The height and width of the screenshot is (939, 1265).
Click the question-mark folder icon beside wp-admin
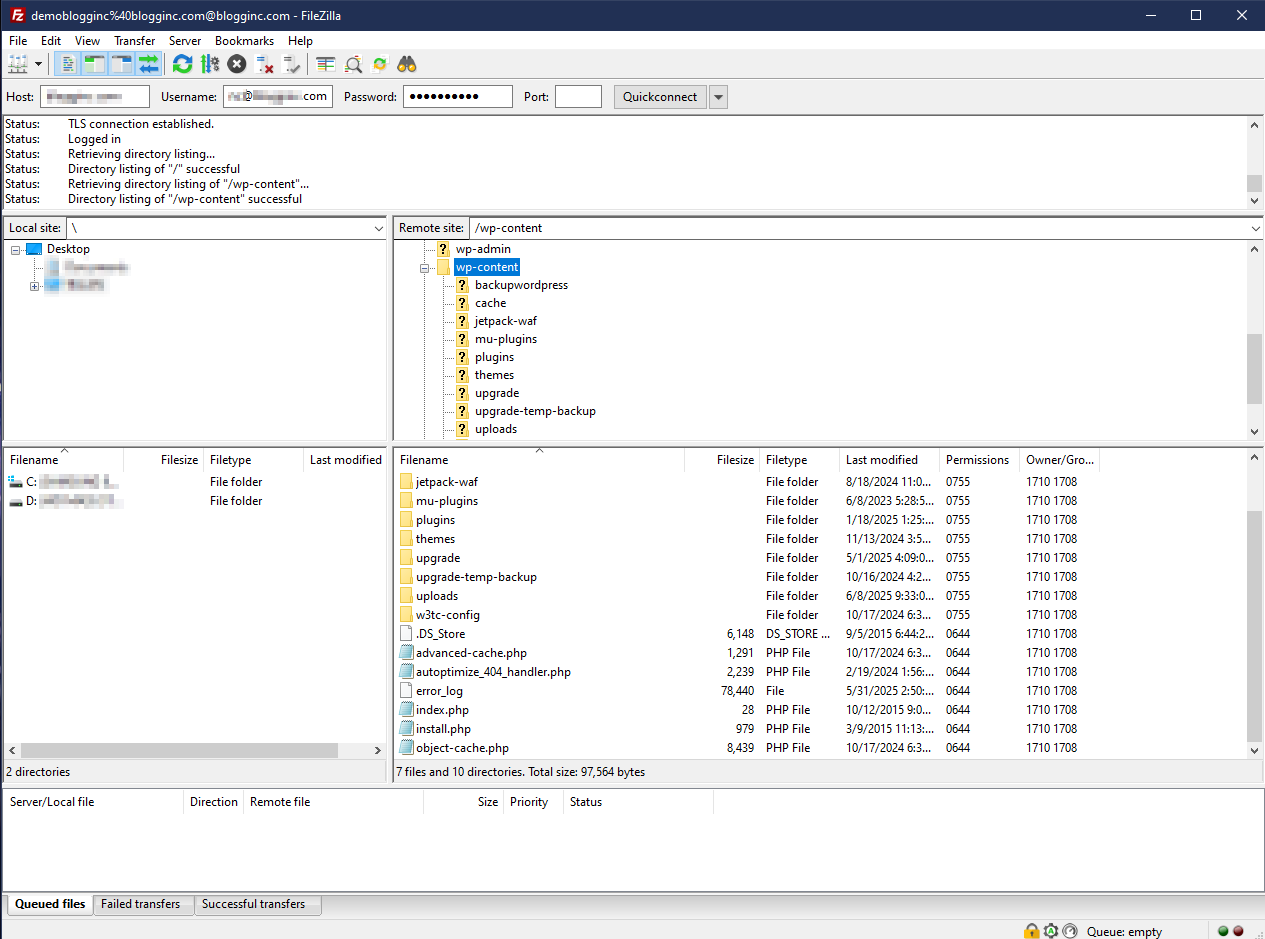[x=443, y=249]
